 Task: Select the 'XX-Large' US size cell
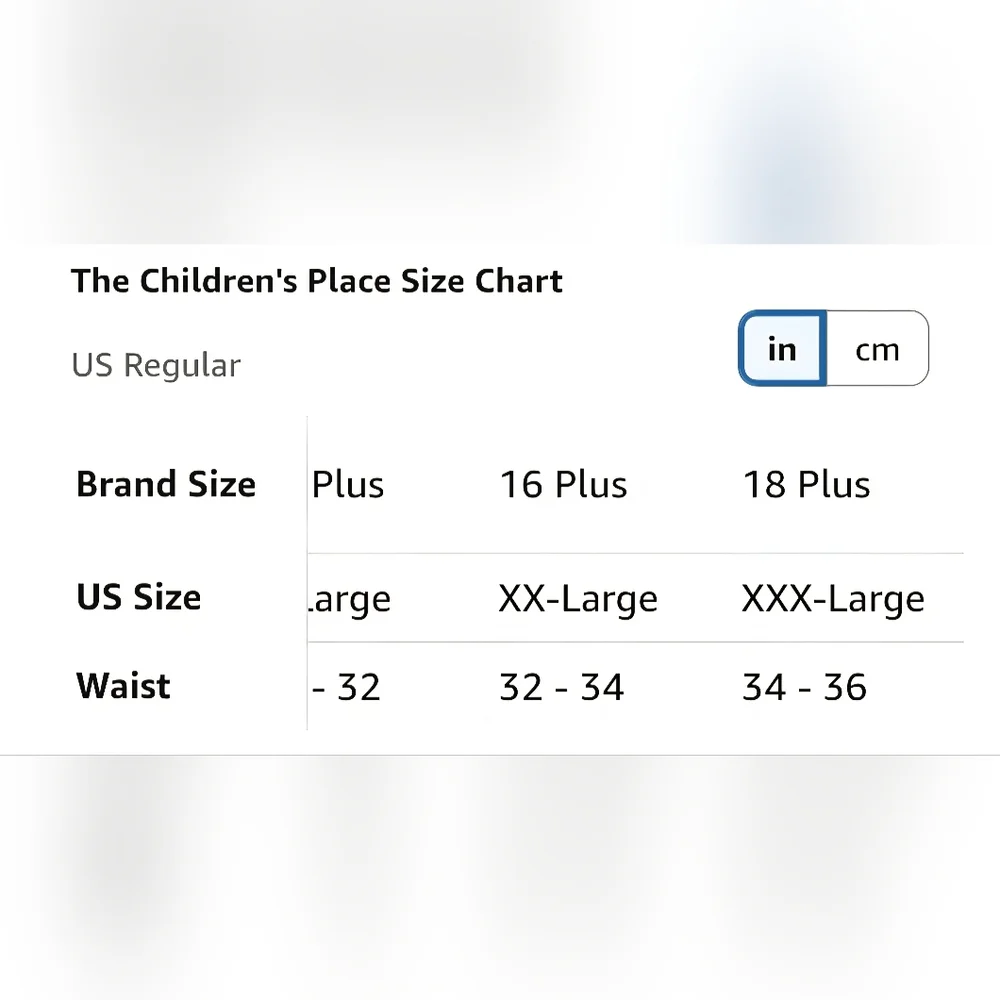pyautogui.click(x=578, y=598)
